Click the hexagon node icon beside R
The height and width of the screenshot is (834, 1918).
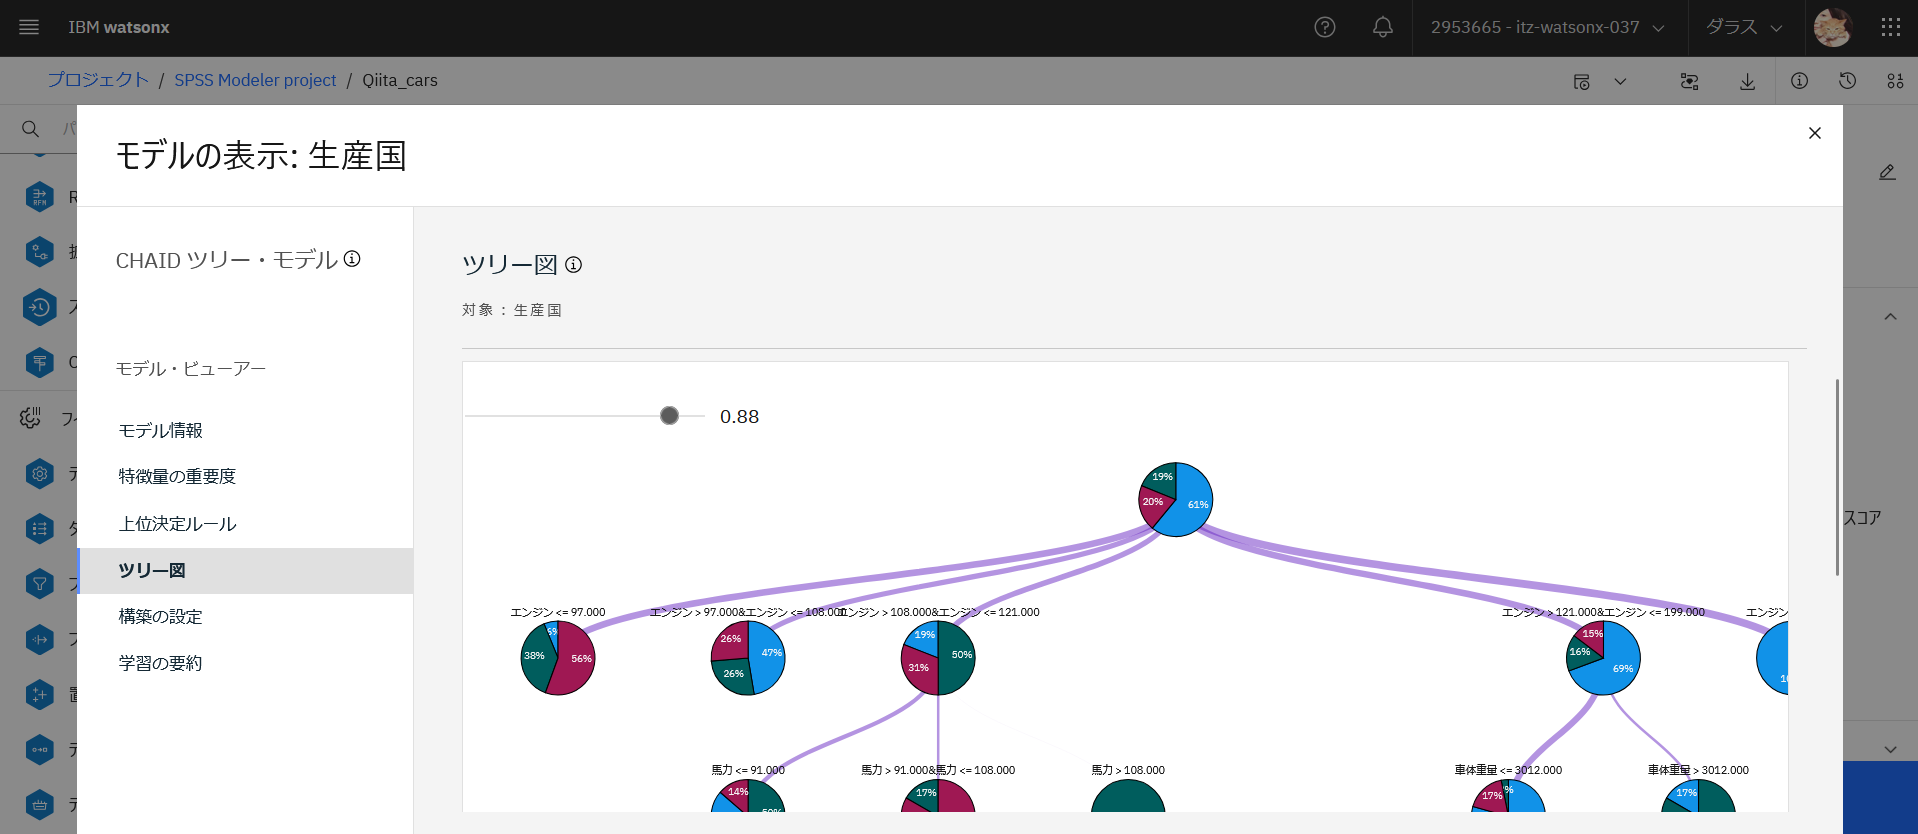(x=40, y=197)
